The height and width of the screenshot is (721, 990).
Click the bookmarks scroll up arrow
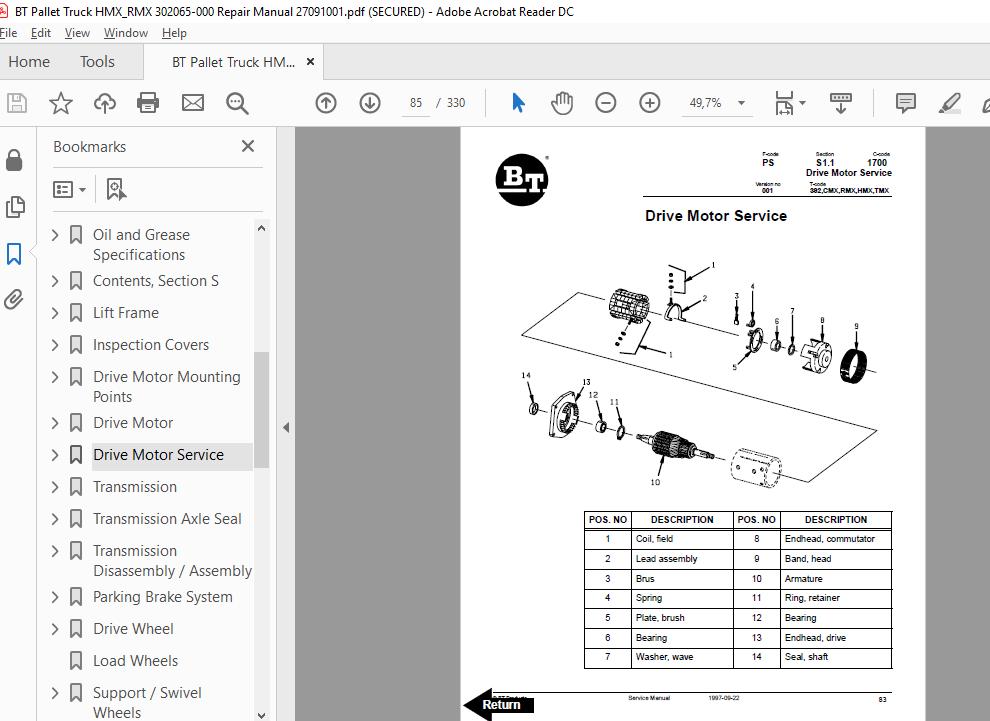261,228
